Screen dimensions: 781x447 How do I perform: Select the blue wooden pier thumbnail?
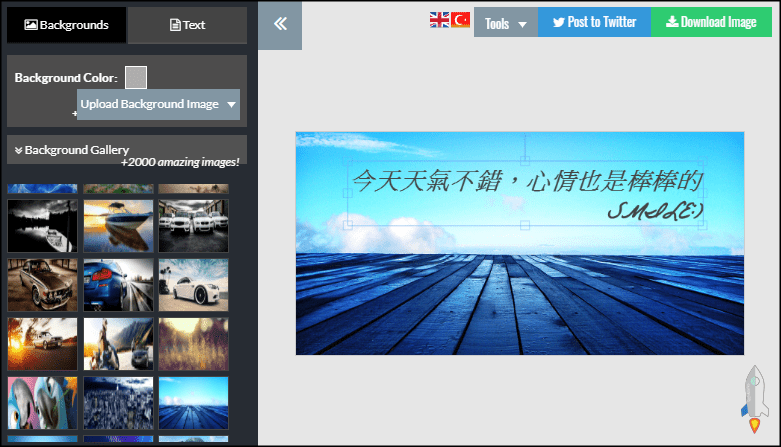point(193,402)
